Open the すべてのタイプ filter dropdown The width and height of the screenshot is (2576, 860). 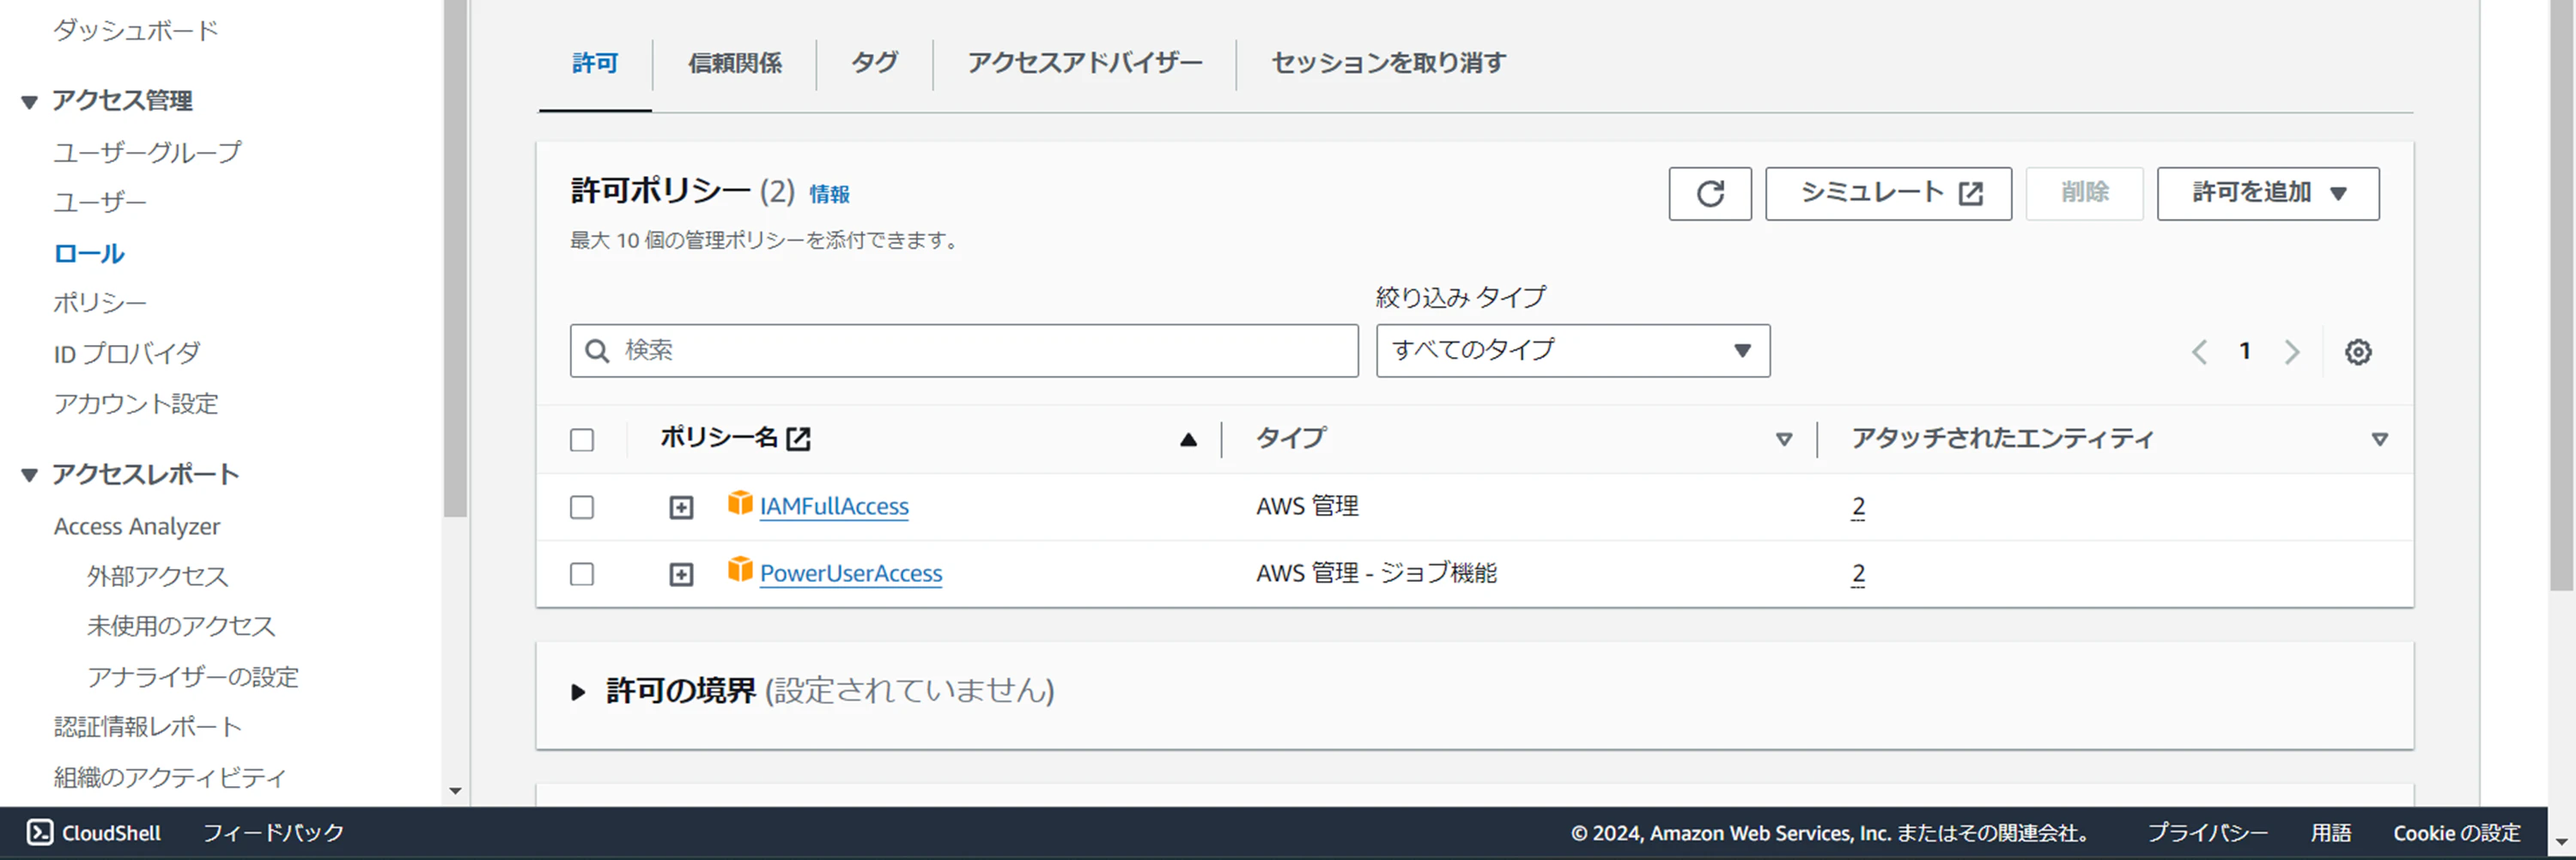pyautogui.click(x=1572, y=351)
